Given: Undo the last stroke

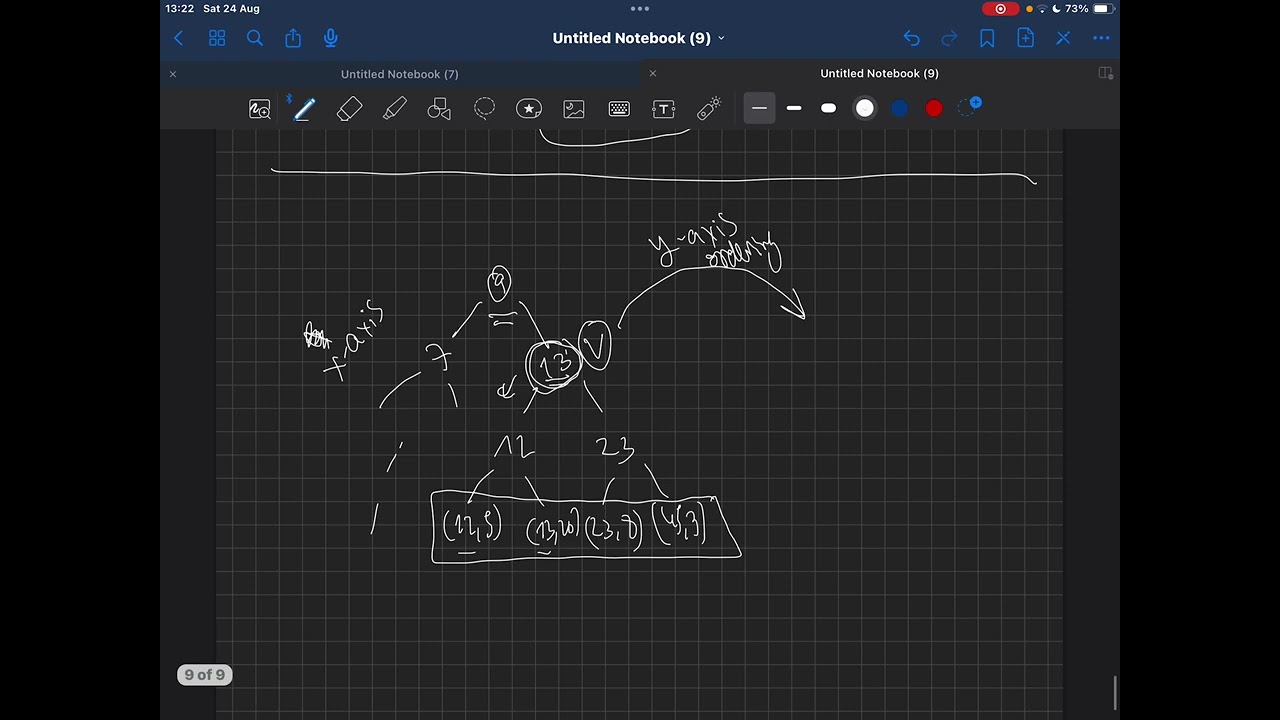Looking at the screenshot, I should (x=911, y=38).
